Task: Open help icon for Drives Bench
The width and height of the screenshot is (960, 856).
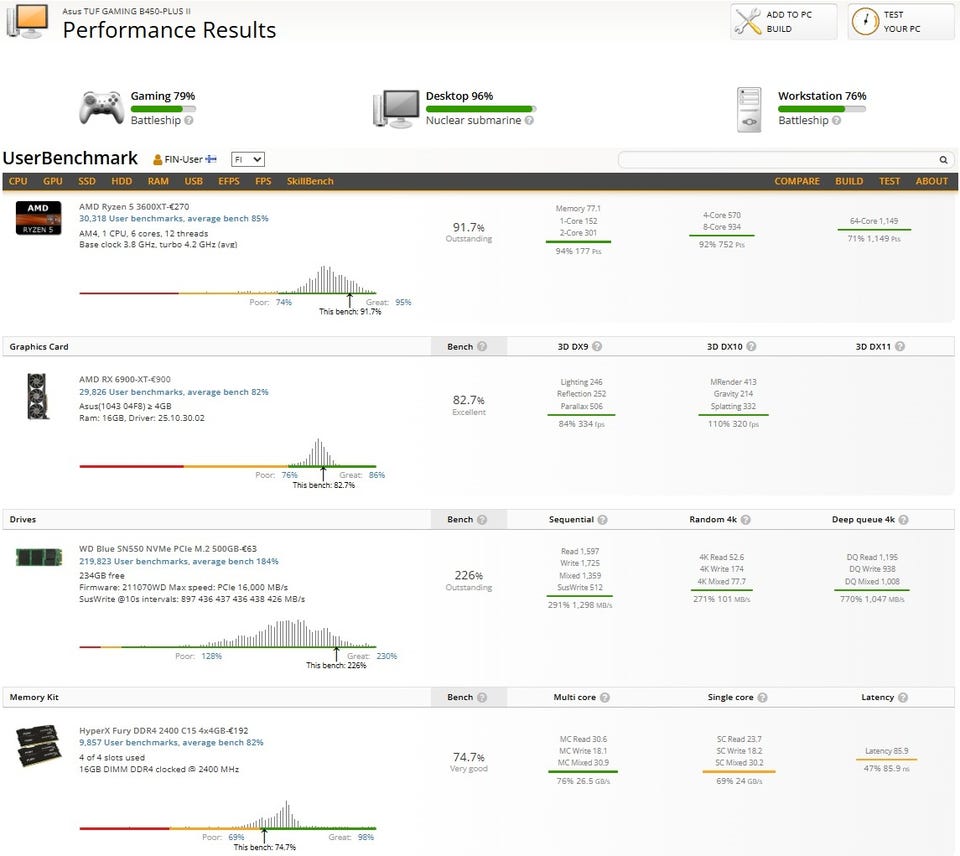Action: [482, 520]
